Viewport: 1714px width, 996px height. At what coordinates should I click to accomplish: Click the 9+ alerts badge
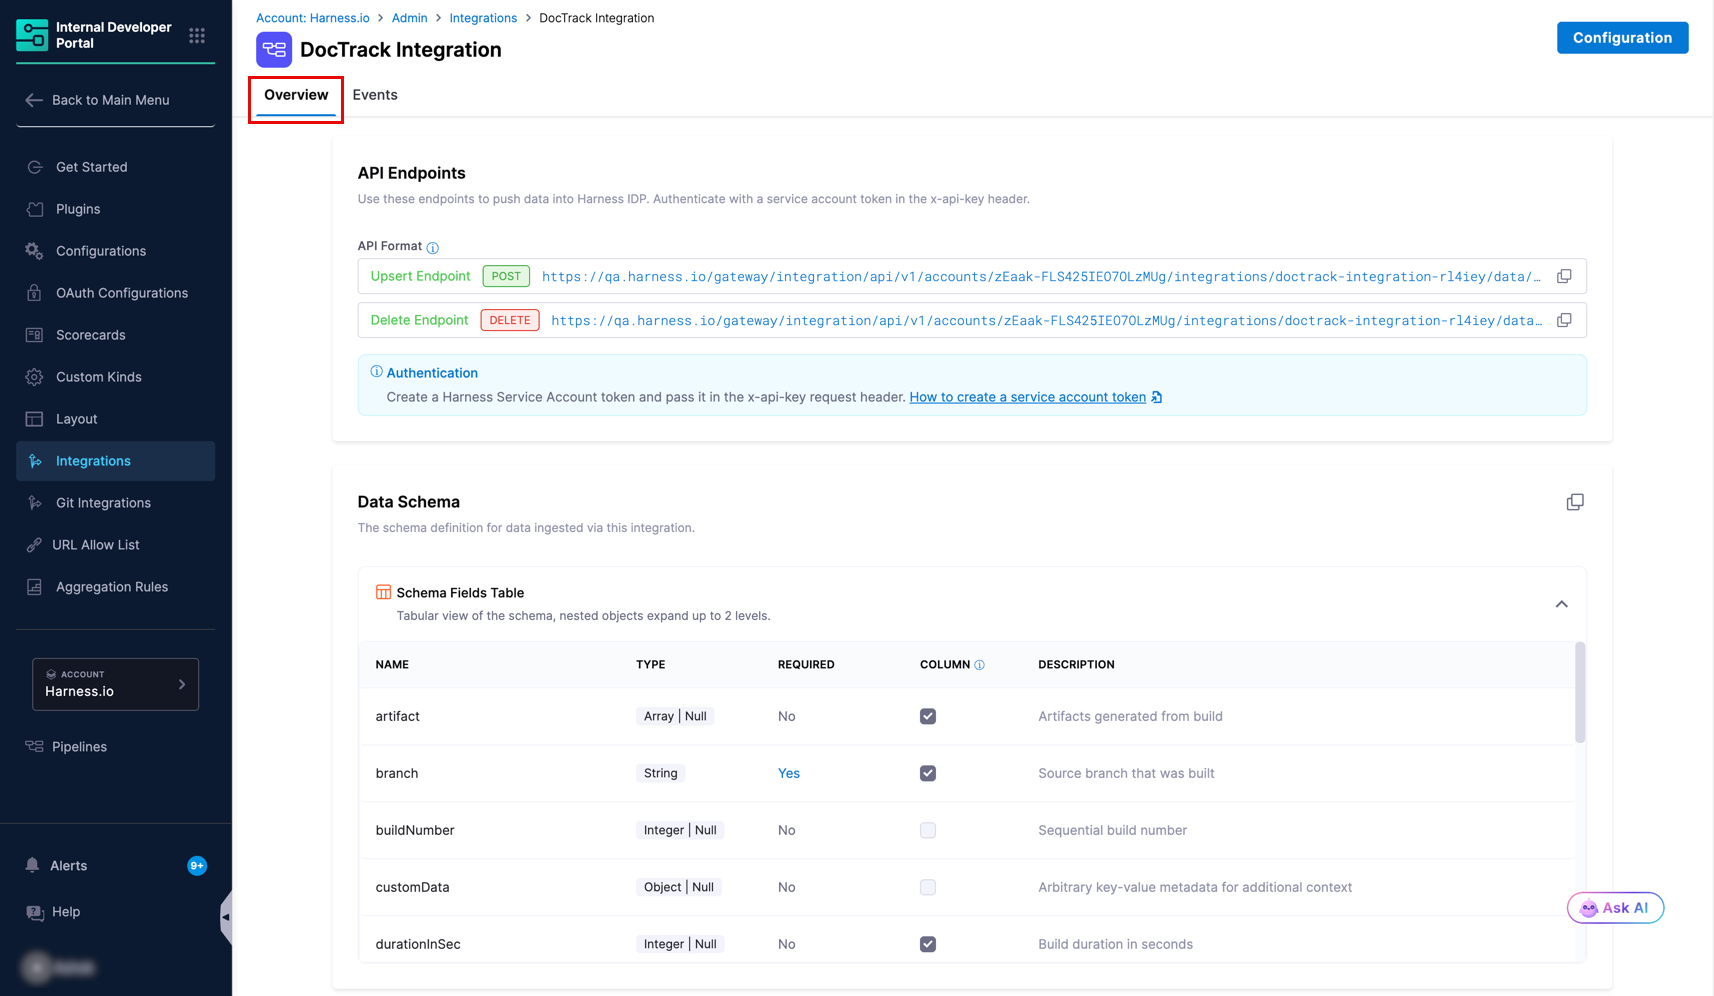click(x=197, y=866)
